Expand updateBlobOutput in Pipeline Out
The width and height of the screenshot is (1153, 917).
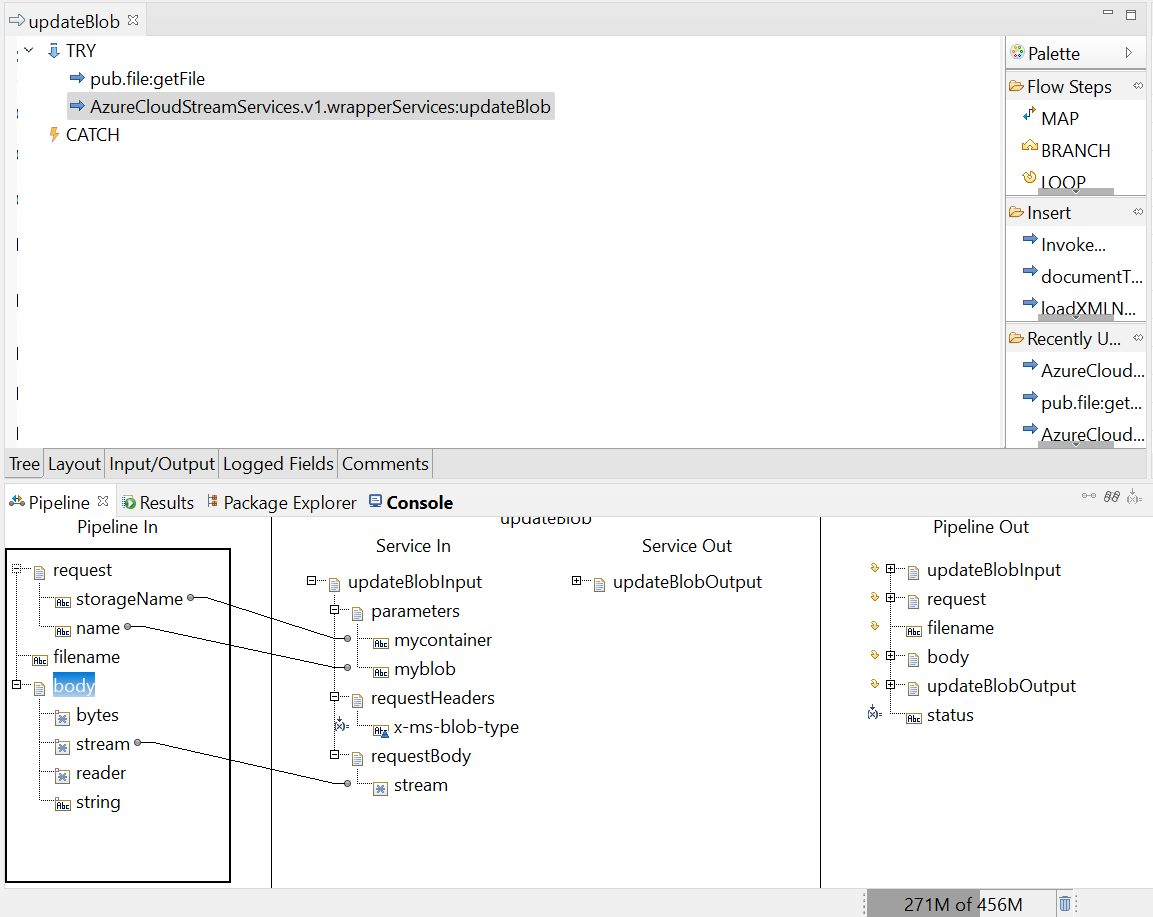890,685
